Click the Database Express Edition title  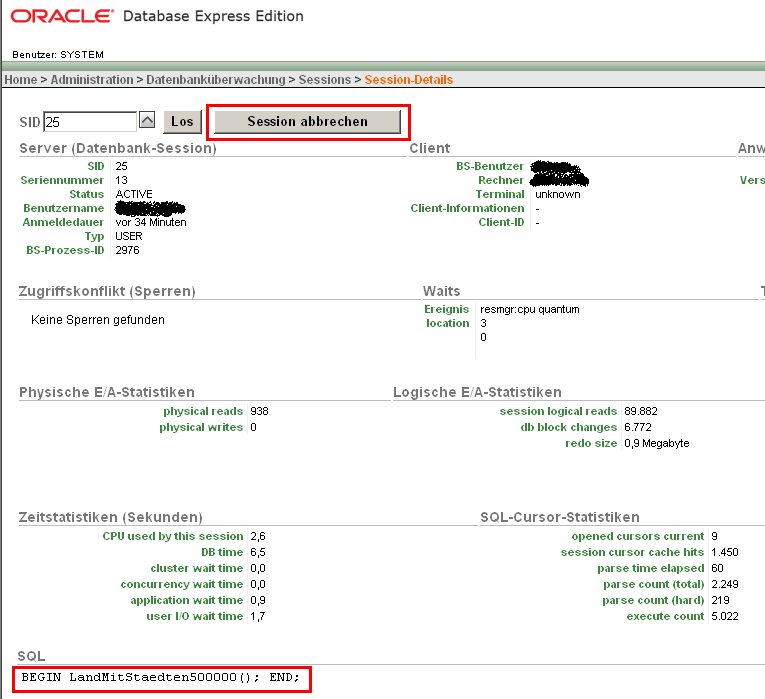(x=213, y=16)
